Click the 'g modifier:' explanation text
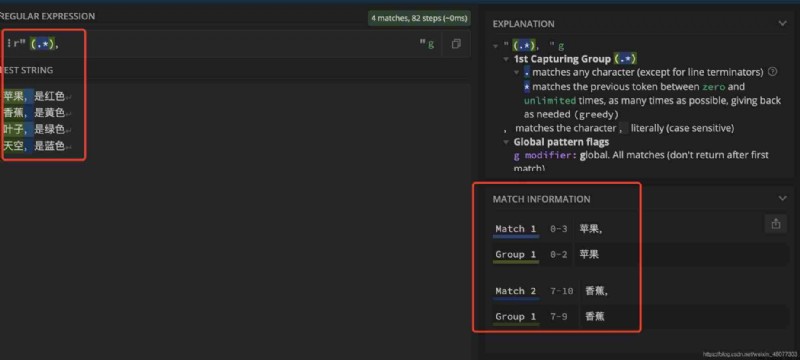Viewport: 800px width, 360px height. 545,155
